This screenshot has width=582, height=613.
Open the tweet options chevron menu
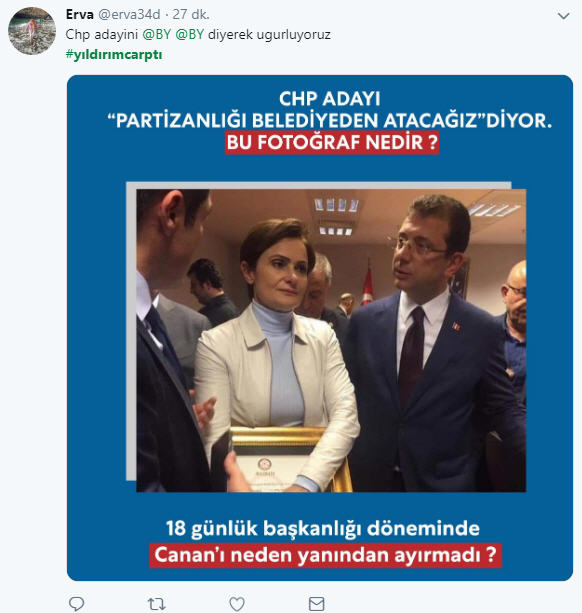[563, 16]
